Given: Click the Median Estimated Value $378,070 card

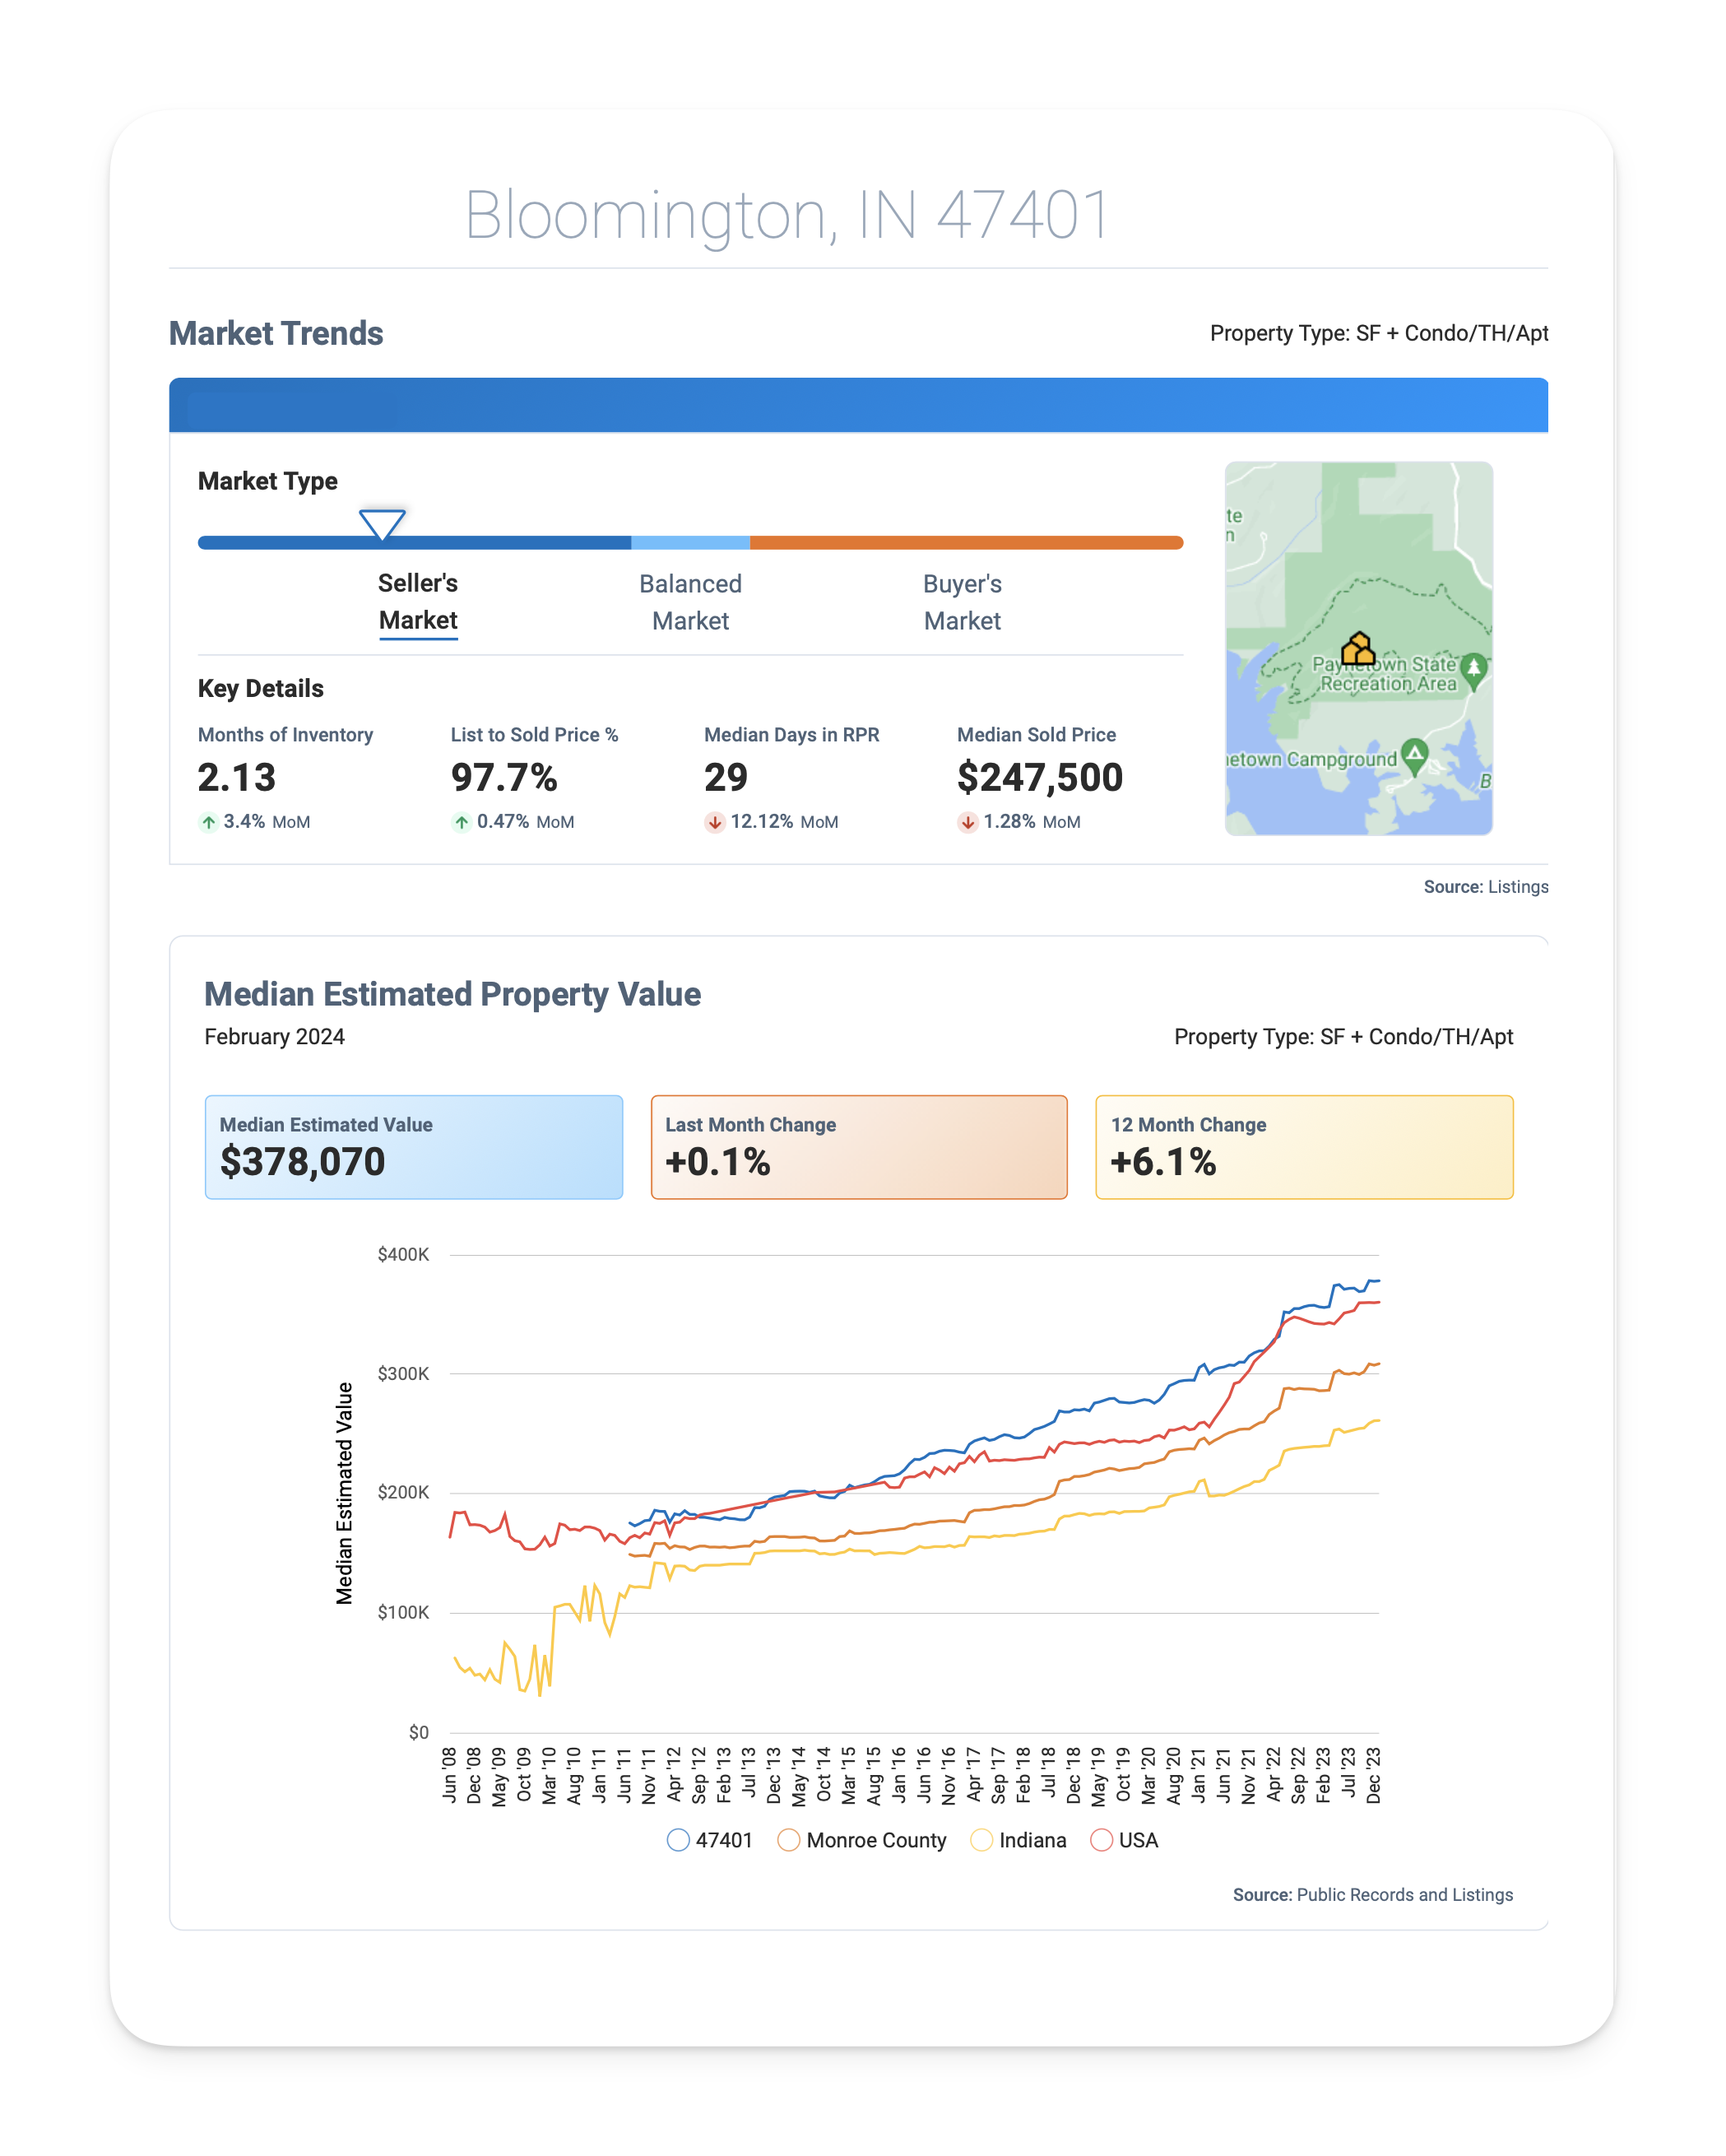Looking at the screenshot, I should [x=414, y=1147].
